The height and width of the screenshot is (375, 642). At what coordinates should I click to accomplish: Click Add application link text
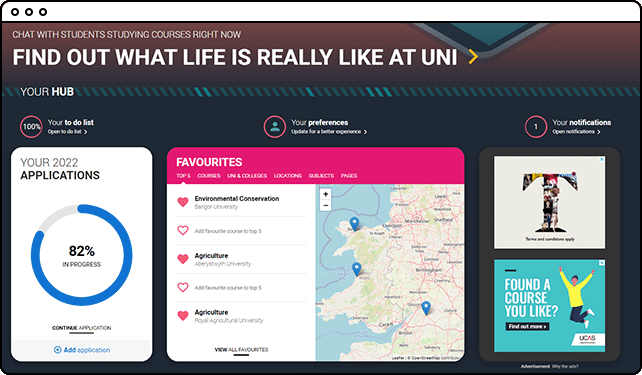coord(87,350)
